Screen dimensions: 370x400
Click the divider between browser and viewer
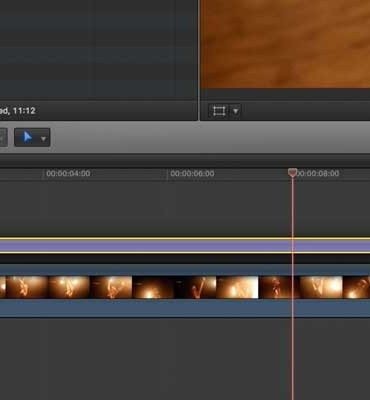(x=199, y=60)
